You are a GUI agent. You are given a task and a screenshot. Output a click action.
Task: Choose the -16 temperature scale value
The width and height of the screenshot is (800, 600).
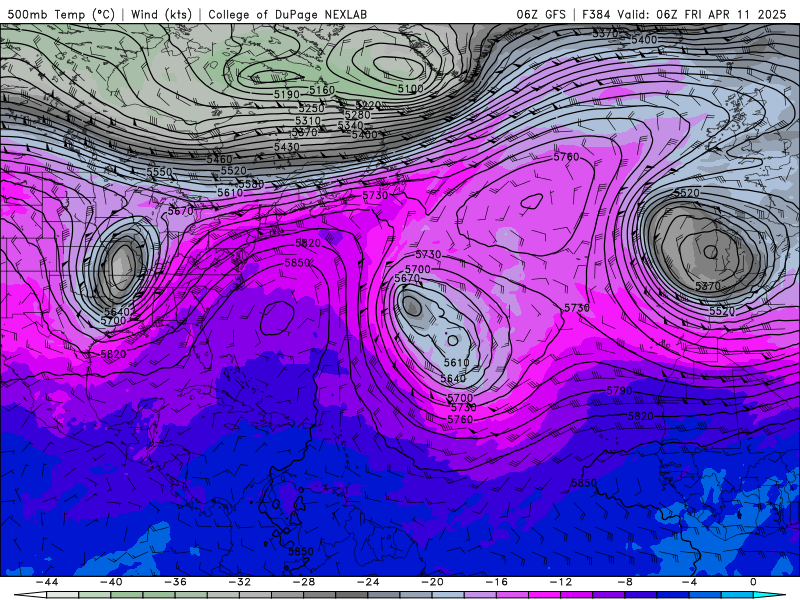pos(496,582)
